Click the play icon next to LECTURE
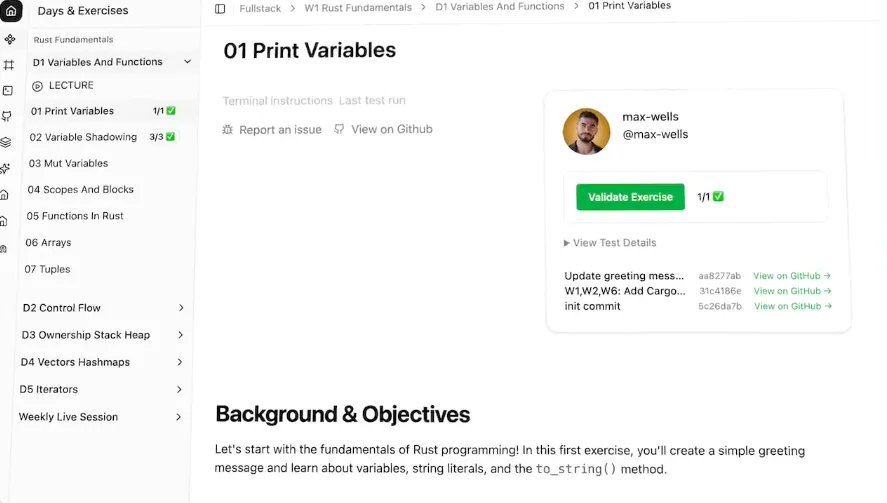 pos(37,86)
